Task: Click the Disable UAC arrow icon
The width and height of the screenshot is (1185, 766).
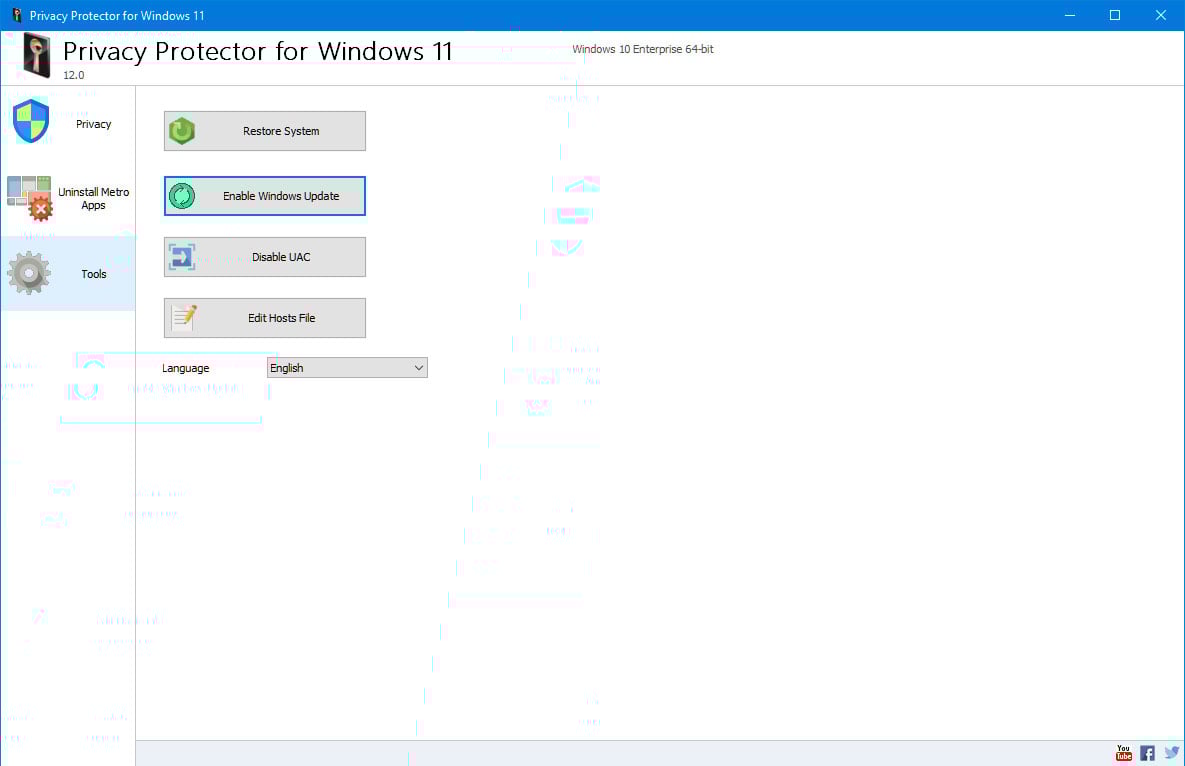Action: point(182,257)
